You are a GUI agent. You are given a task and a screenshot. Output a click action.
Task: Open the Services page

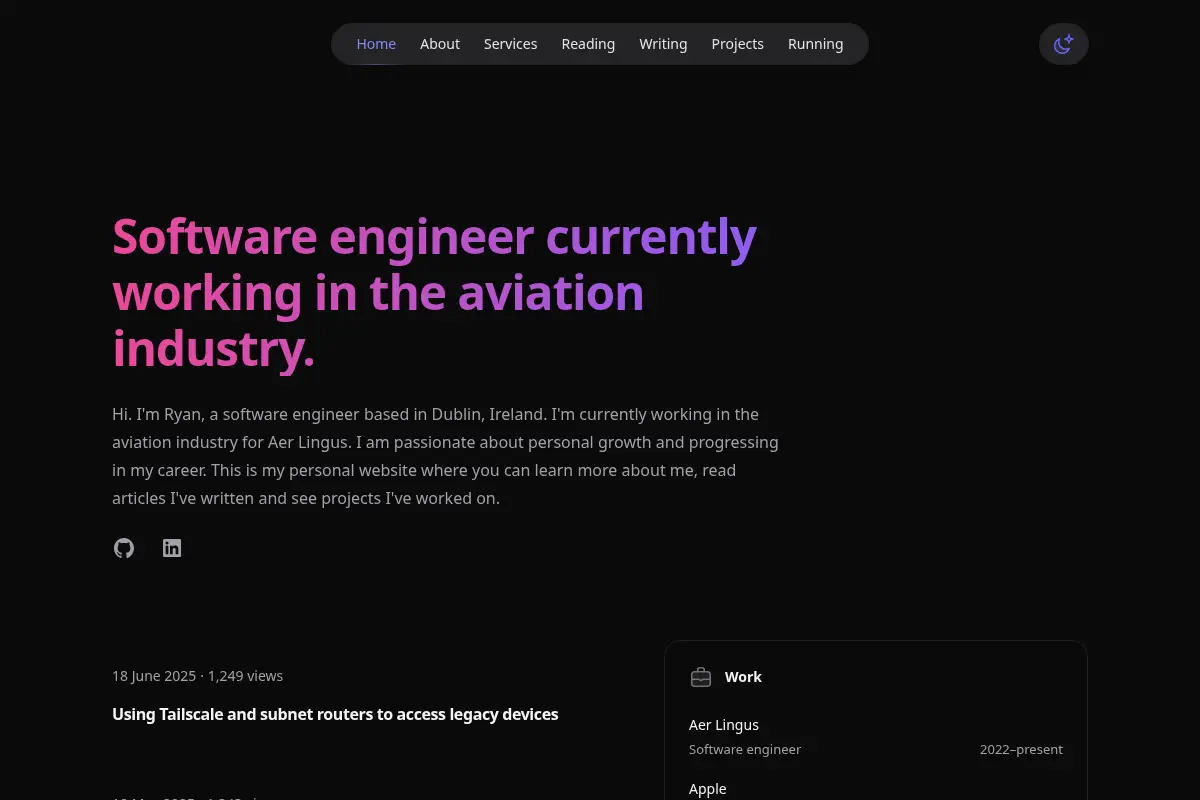pos(510,44)
